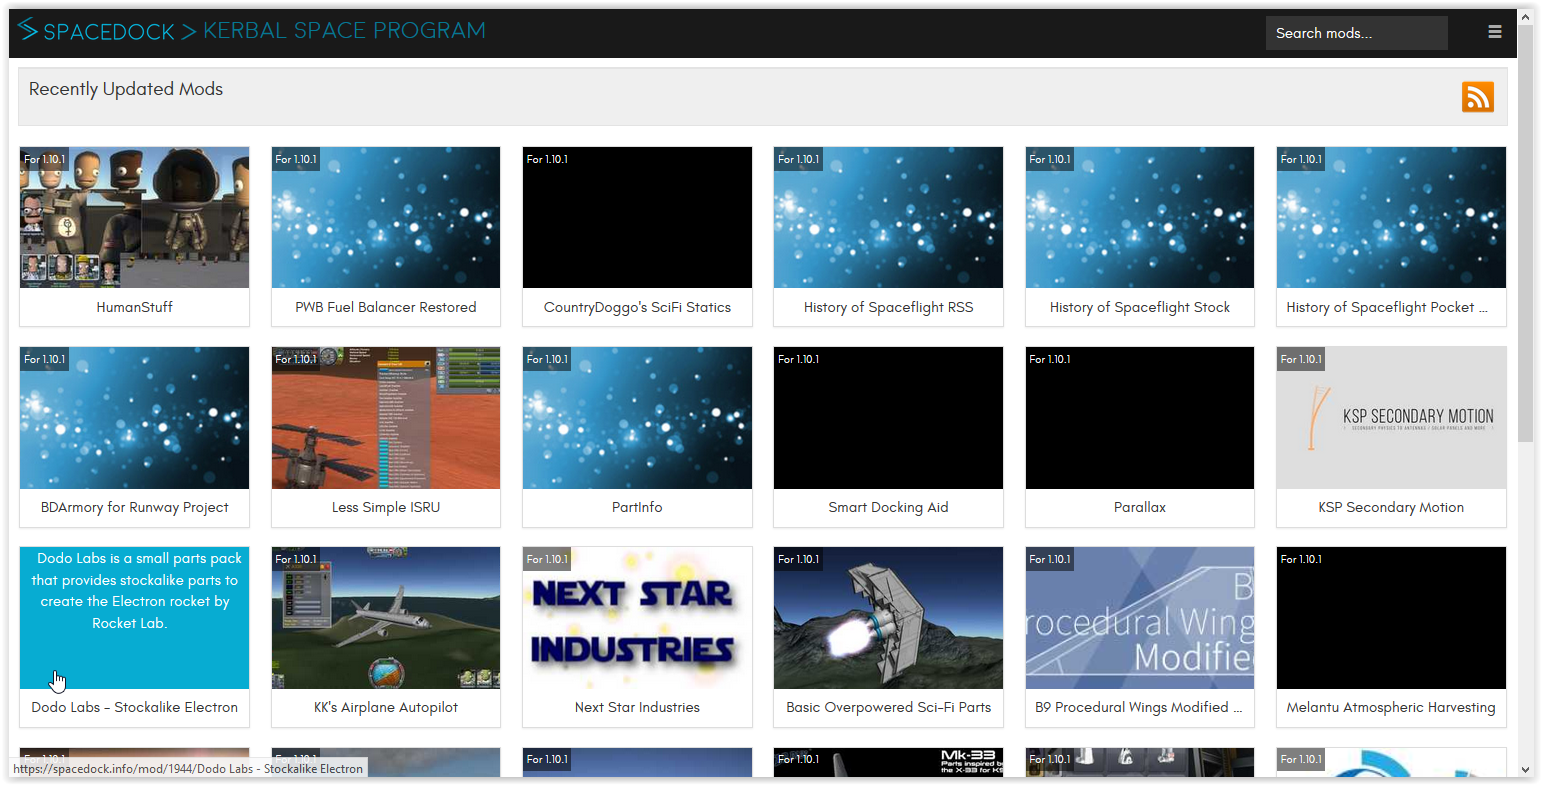Open the KERBAL SPACE PROGRAM link
Viewport: 1542px width, 785px height.
(344, 30)
